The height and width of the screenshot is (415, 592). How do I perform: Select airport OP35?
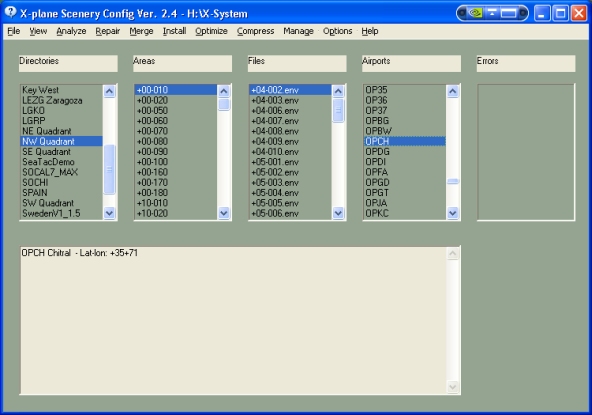point(405,90)
